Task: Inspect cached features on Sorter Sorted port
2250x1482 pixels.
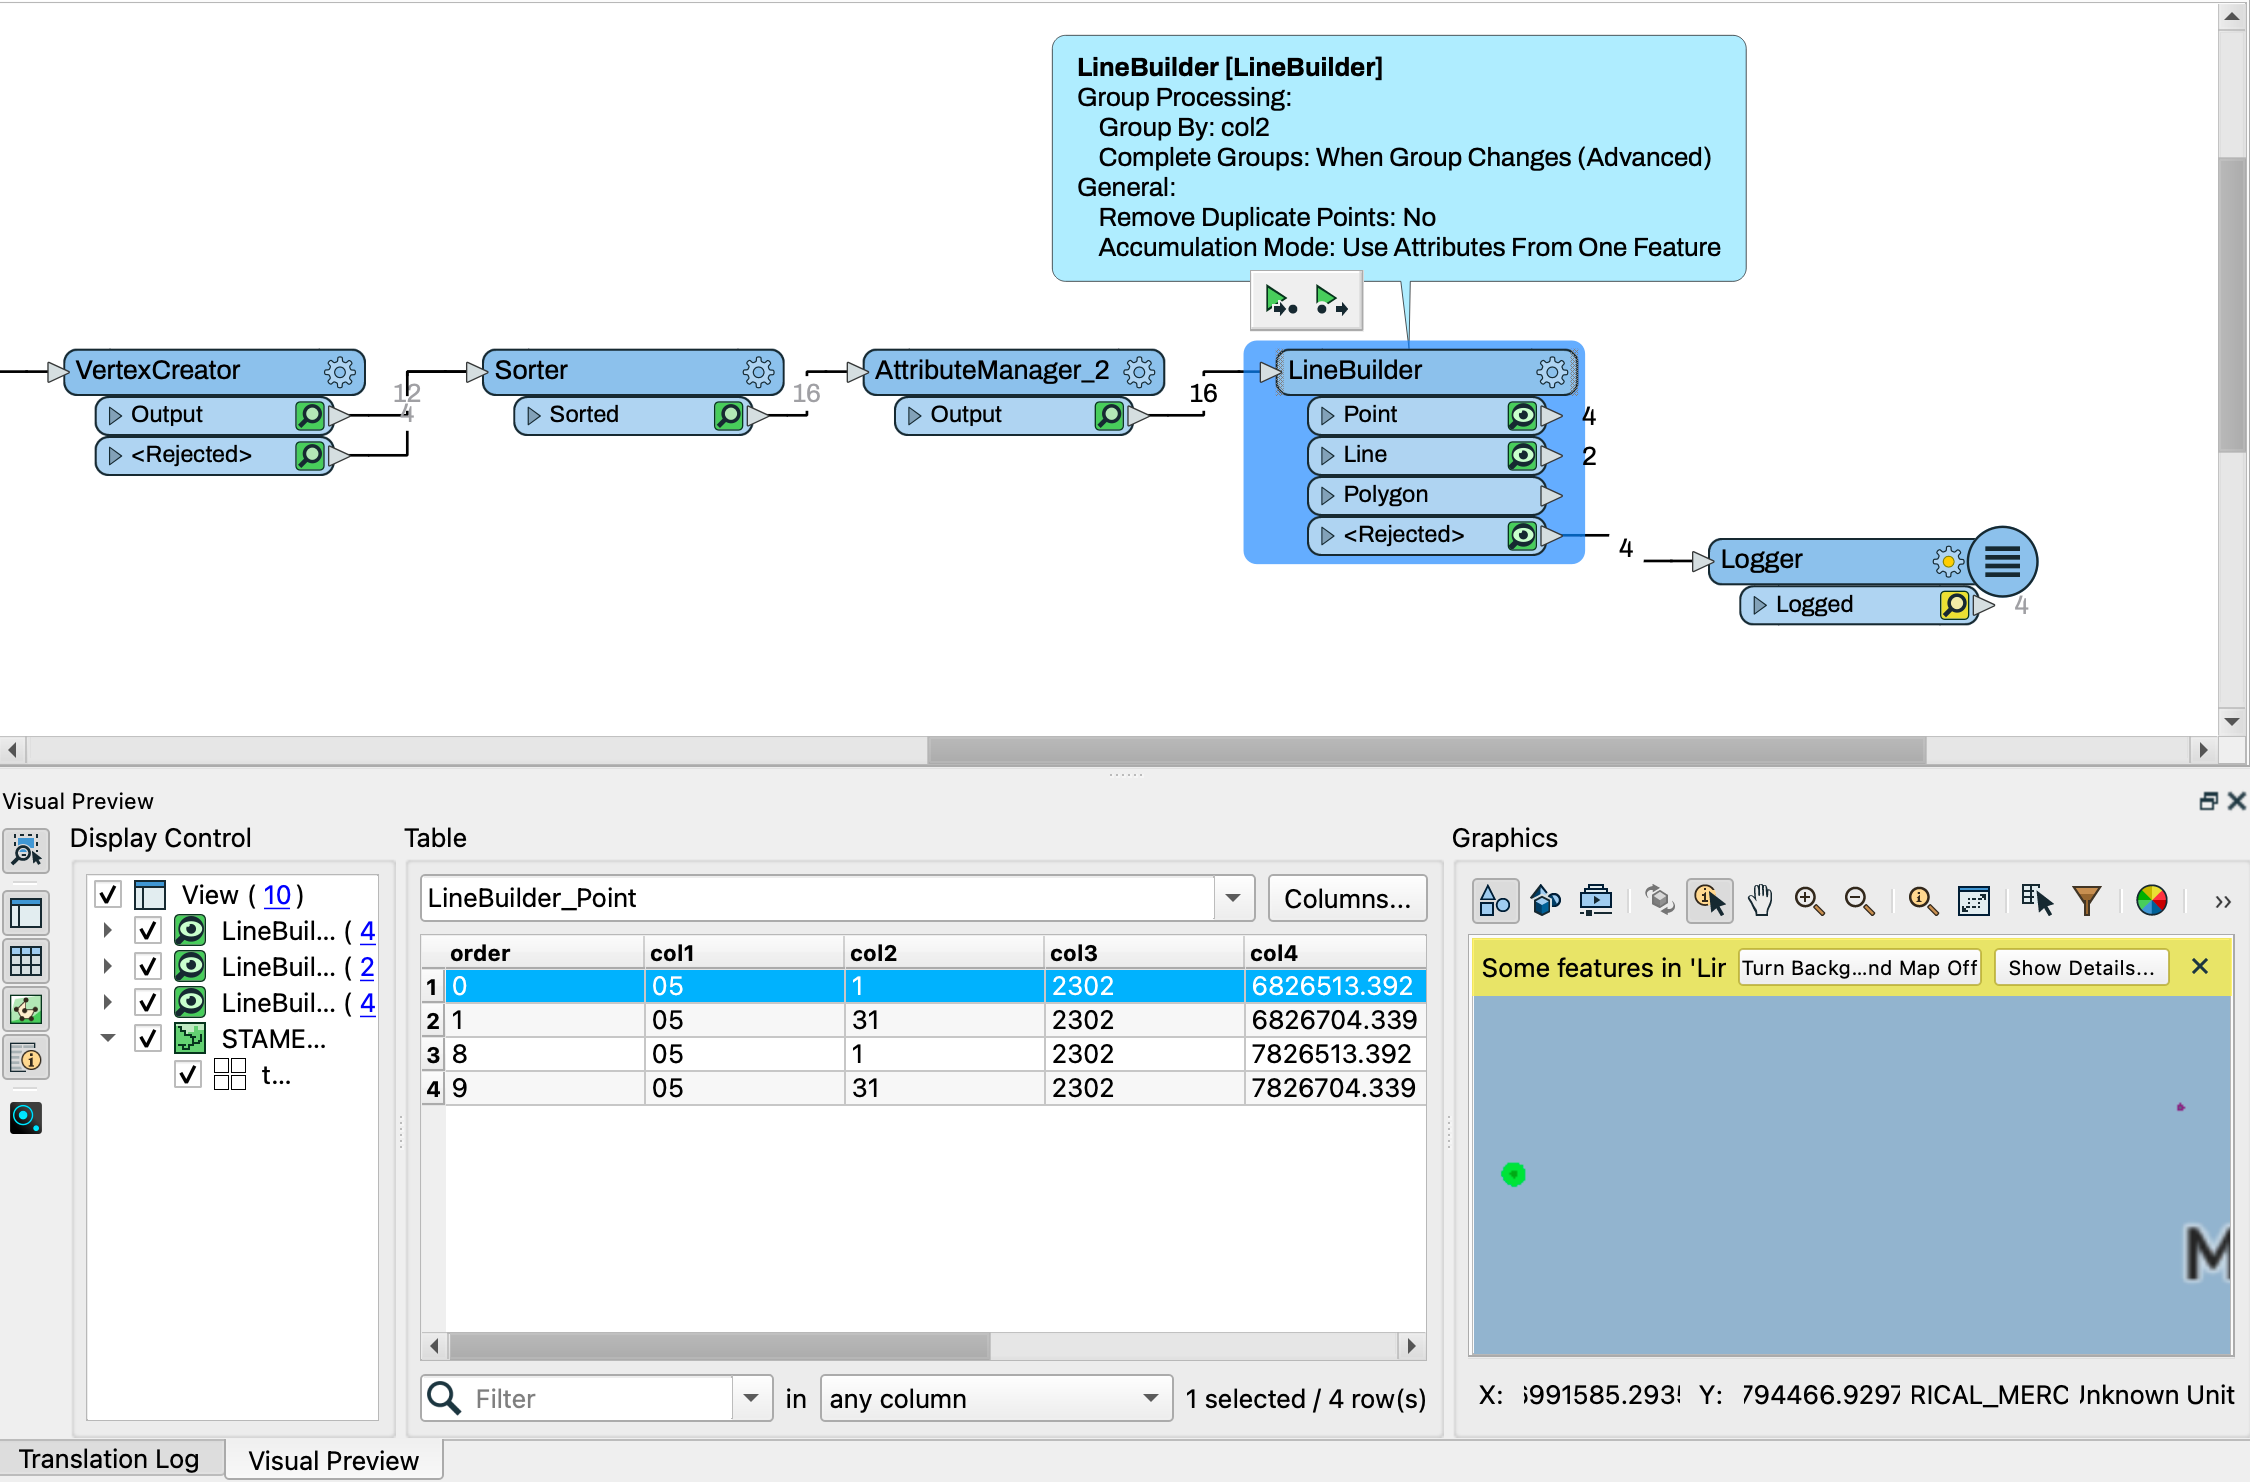Action: click(729, 415)
